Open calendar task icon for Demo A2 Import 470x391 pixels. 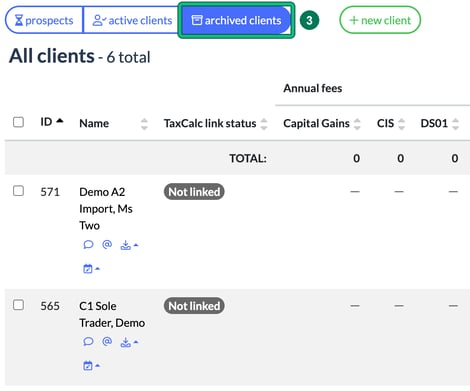click(91, 268)
